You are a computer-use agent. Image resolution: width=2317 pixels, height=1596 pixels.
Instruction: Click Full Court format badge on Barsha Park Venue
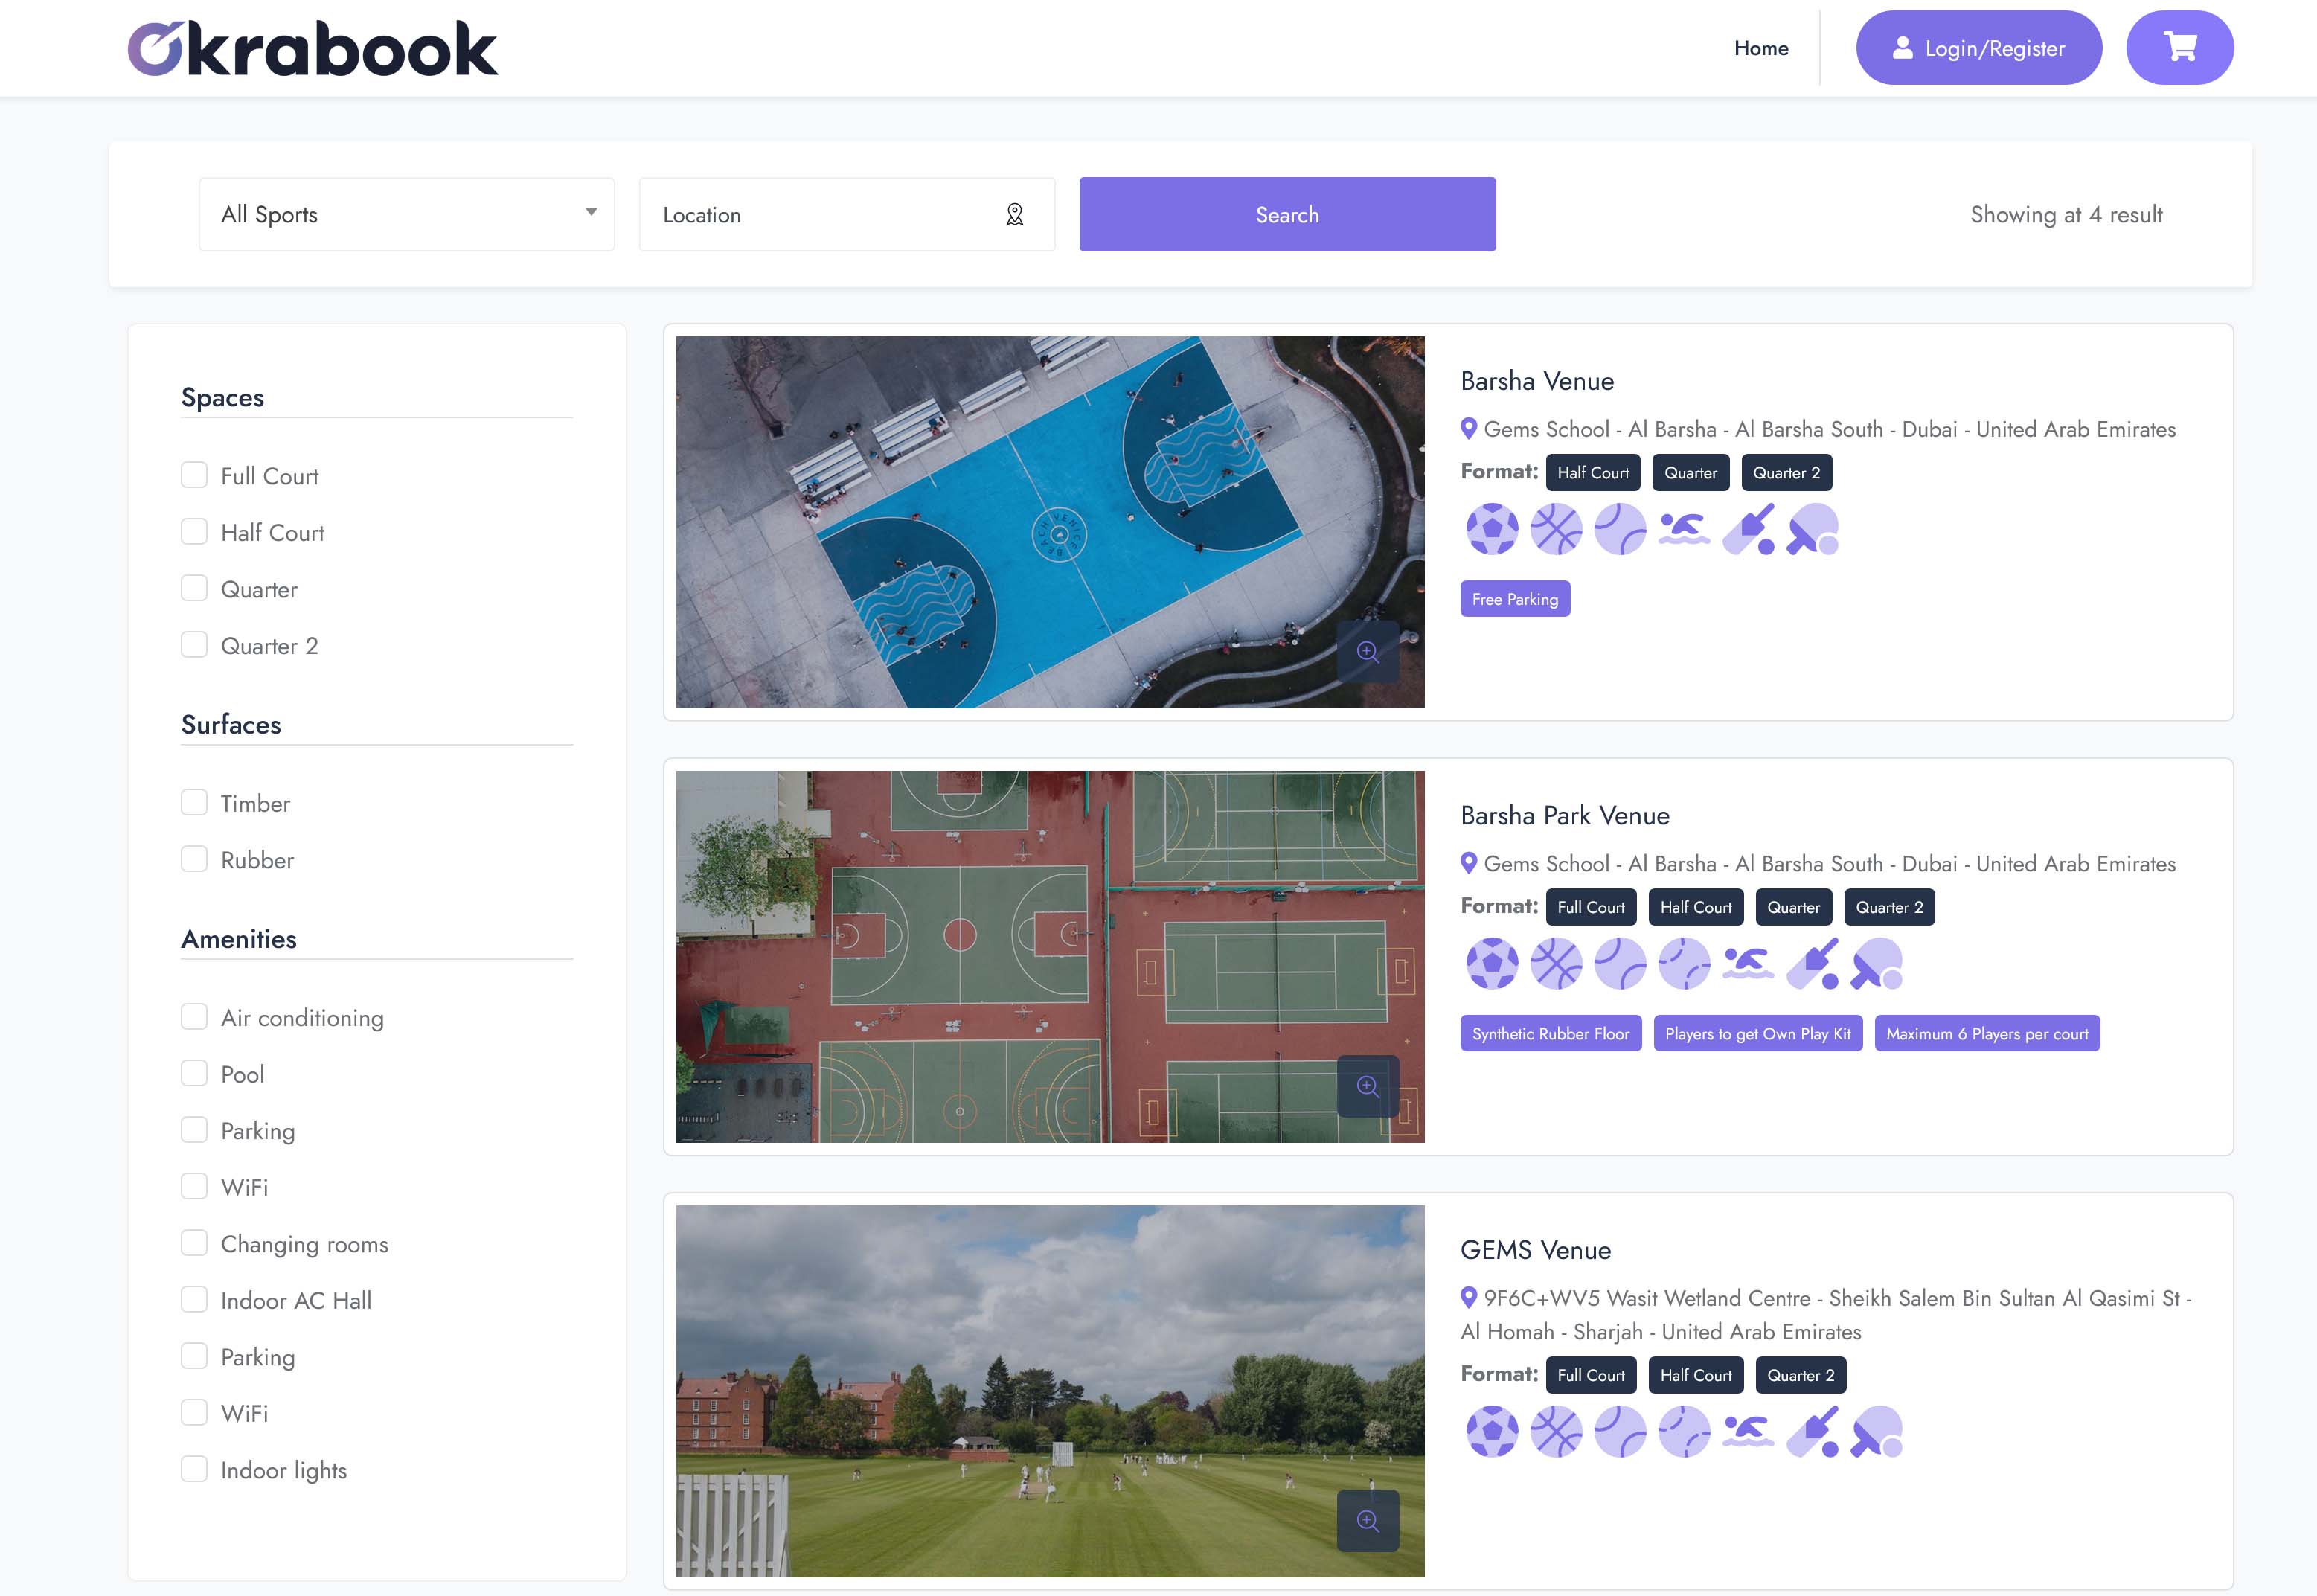pyautogui.click(x=1590, y=907)
